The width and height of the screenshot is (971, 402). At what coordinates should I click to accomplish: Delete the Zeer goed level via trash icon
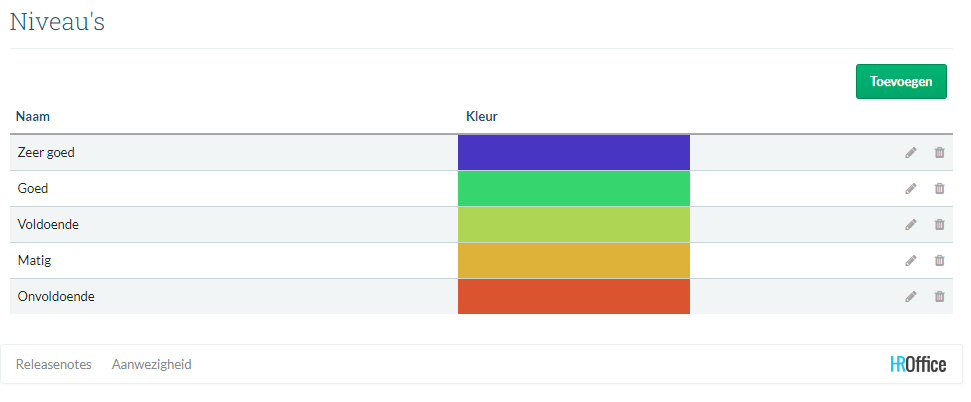[939, 153]
